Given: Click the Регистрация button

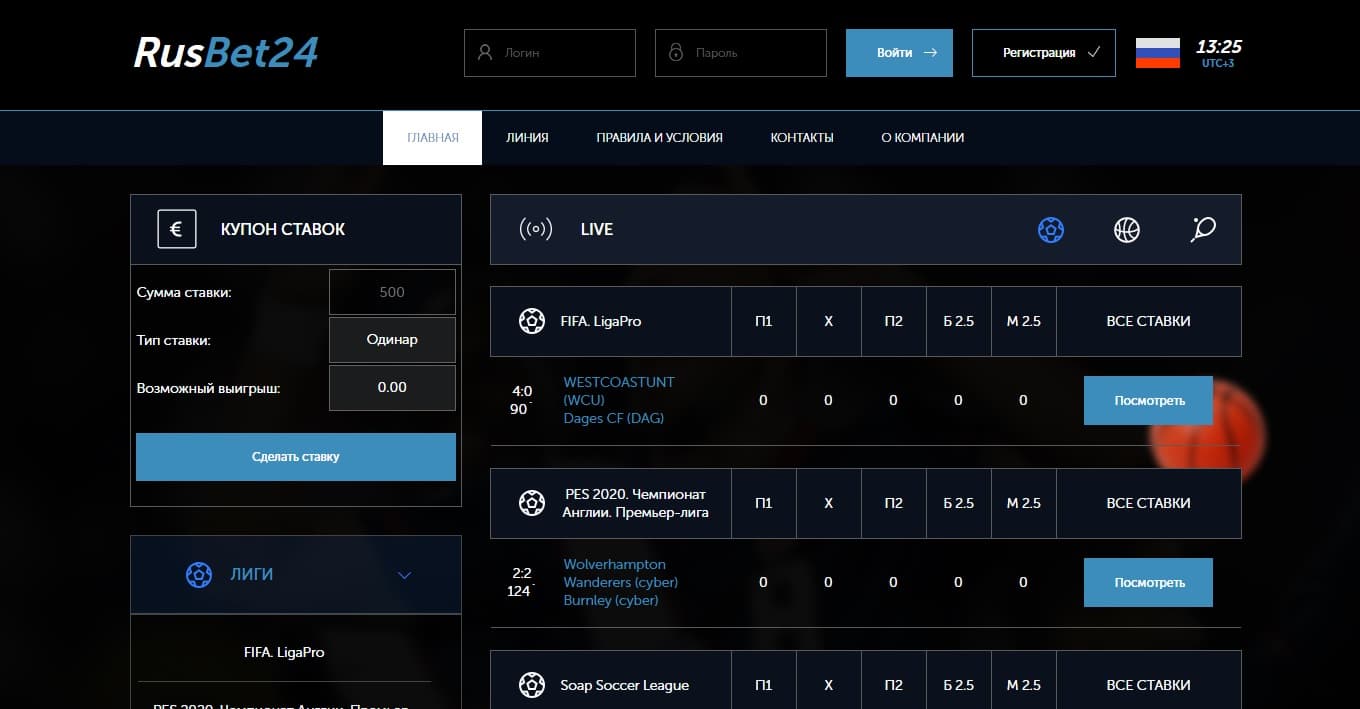Looking at the screenshot, I should [1043, 53].
